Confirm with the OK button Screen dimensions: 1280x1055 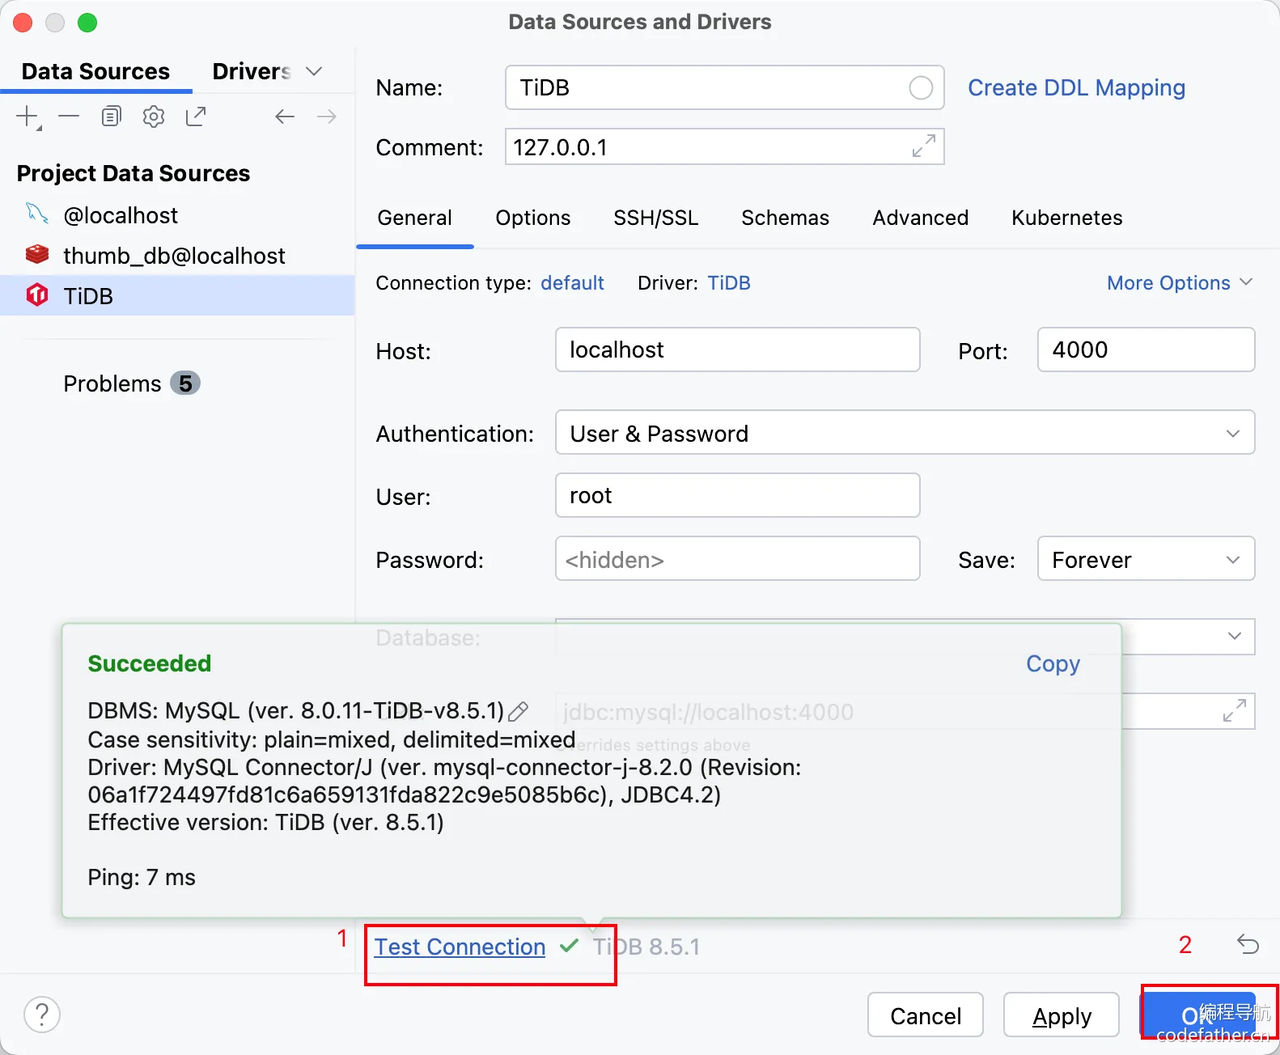1198,1016
